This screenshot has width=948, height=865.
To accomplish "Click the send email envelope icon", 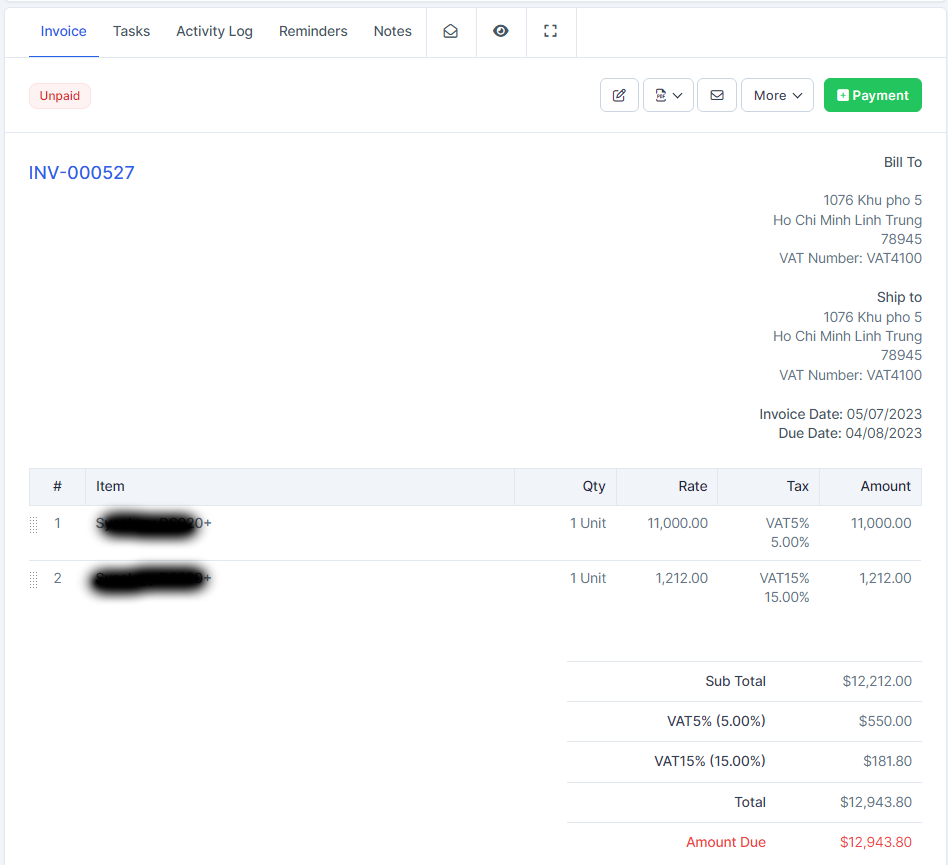I will coord(717,96).
